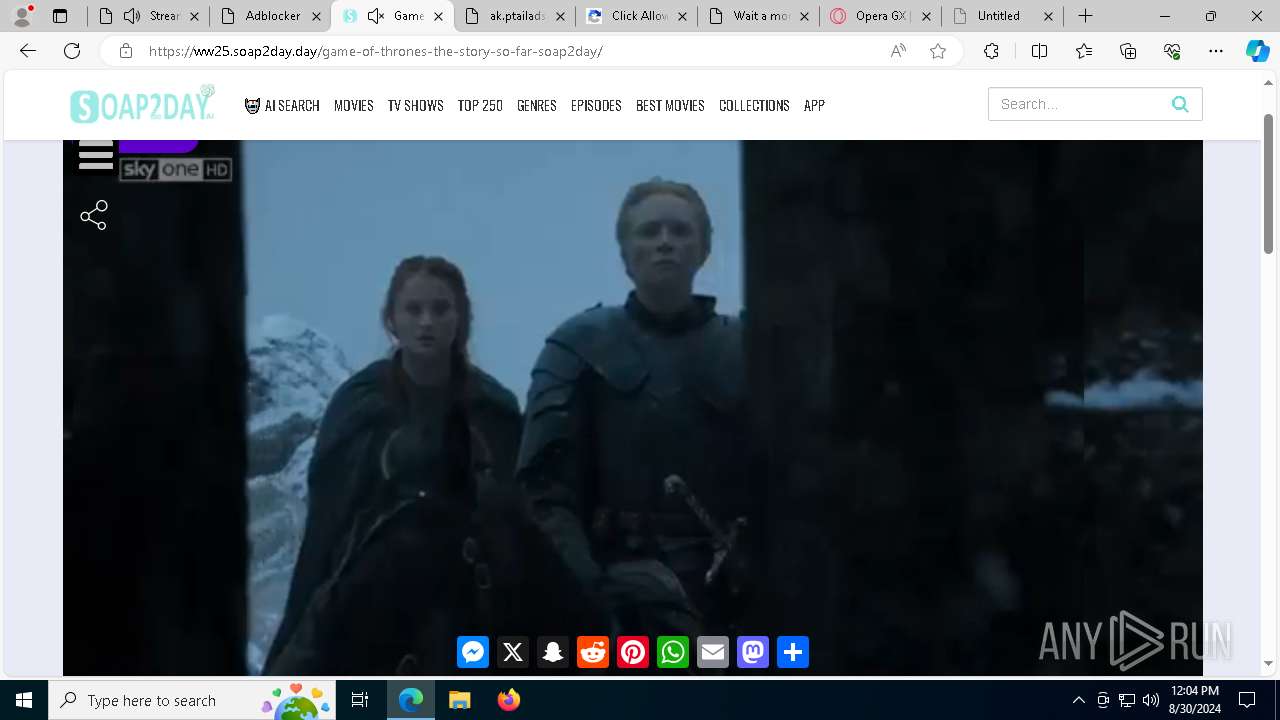Open the EPISODES menu item
This screenshot has height=720, width=1280.
click(596, 105)
